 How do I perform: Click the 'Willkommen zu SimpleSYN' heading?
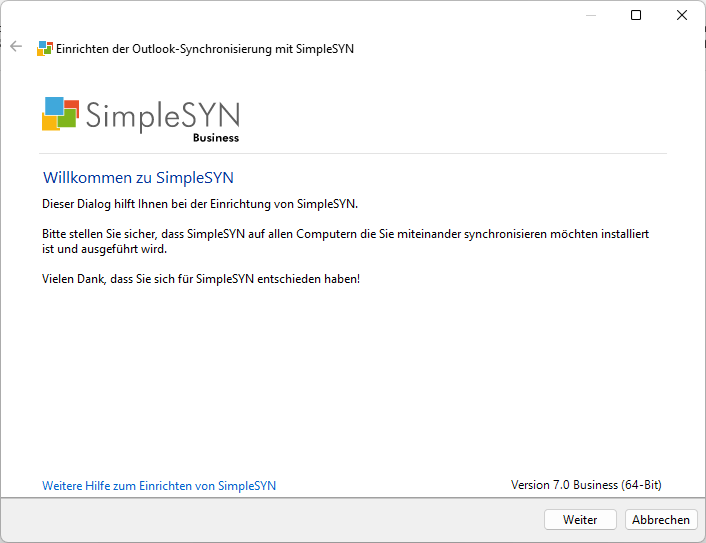138,178
